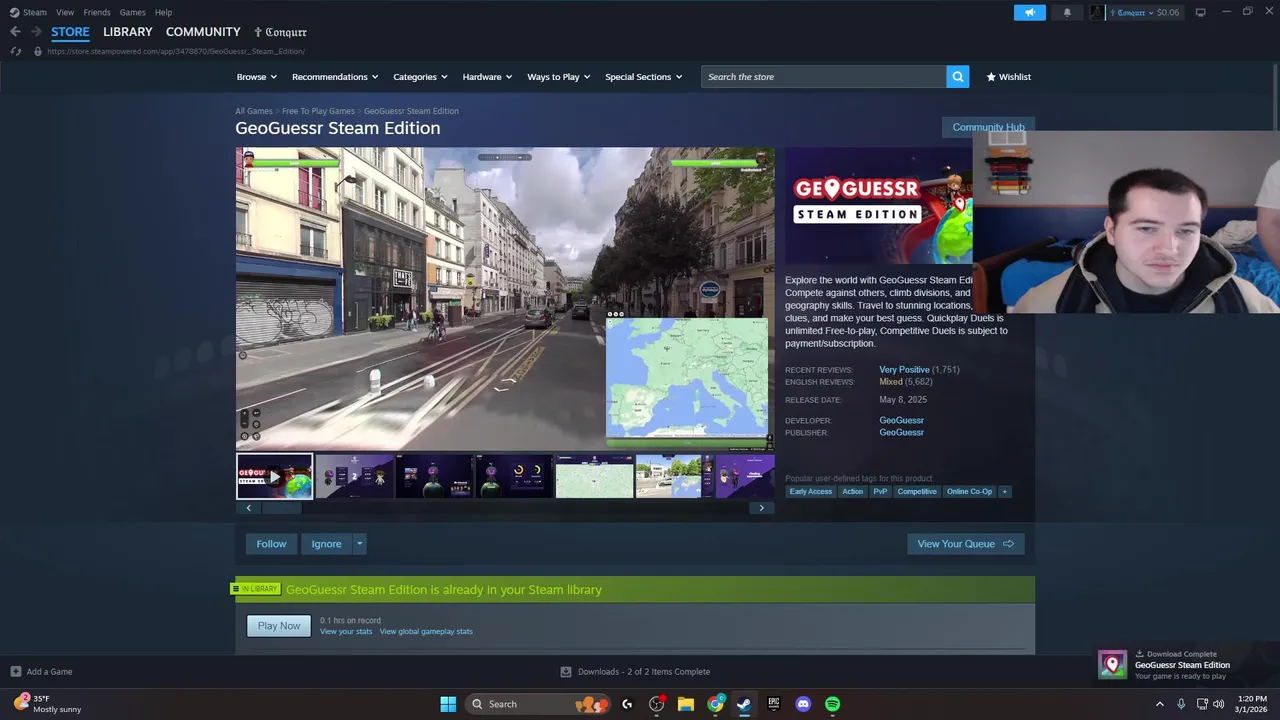Viewport: 1280px width, 720px height.
Task: Open the Downloads status in the bottom bar
Action: coord(635,672)
